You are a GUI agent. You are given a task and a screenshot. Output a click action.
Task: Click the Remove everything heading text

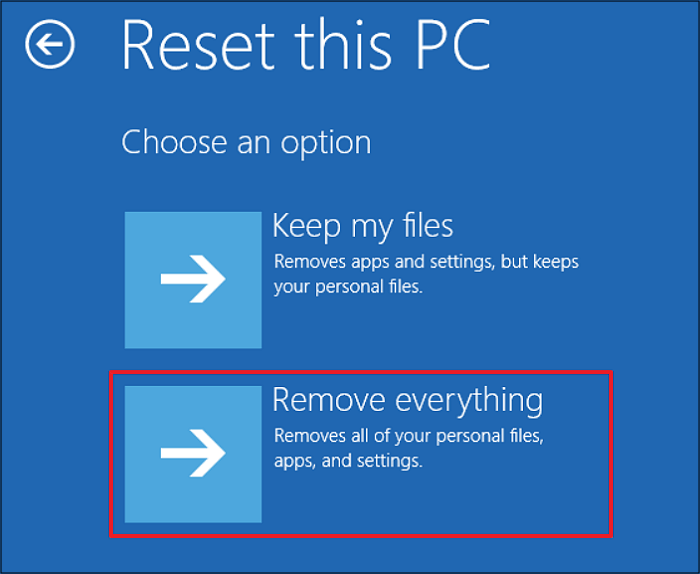pos(407,400)
